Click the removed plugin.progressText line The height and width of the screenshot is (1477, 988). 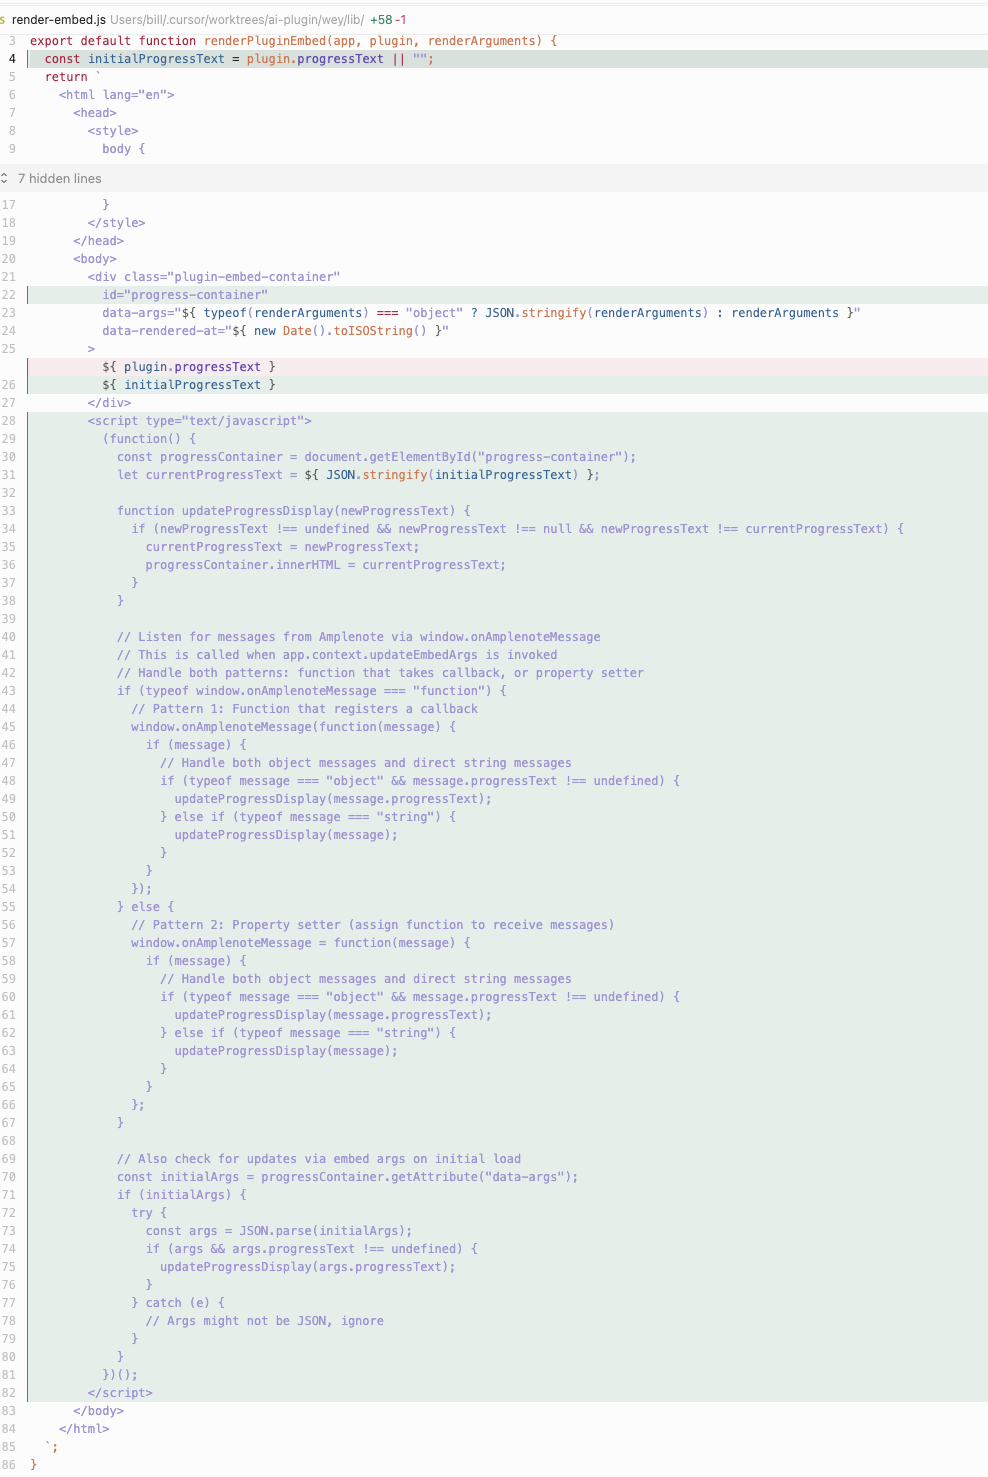click(188, 367)
